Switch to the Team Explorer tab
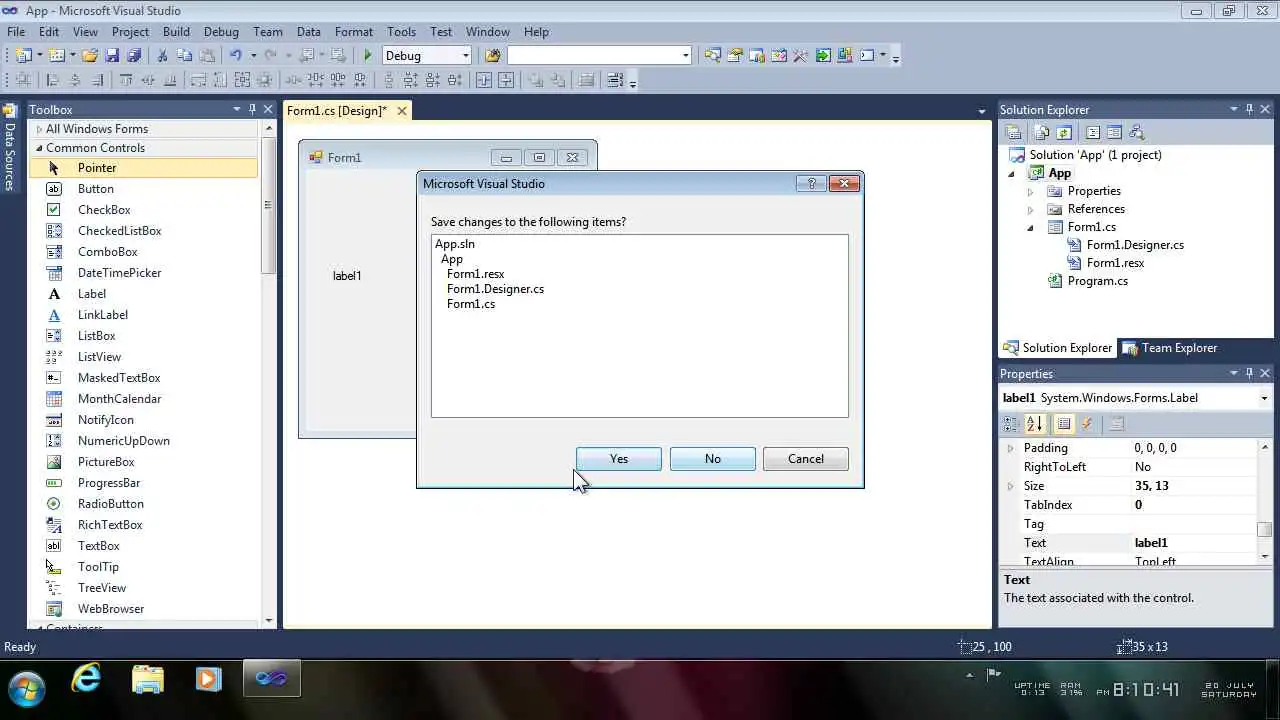The image size is (1280, 720). coord(1170,348)
